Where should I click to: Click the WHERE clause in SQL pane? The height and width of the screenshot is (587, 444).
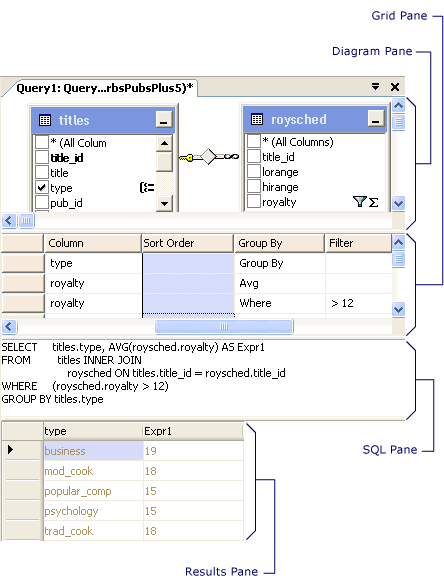[85, 386]
